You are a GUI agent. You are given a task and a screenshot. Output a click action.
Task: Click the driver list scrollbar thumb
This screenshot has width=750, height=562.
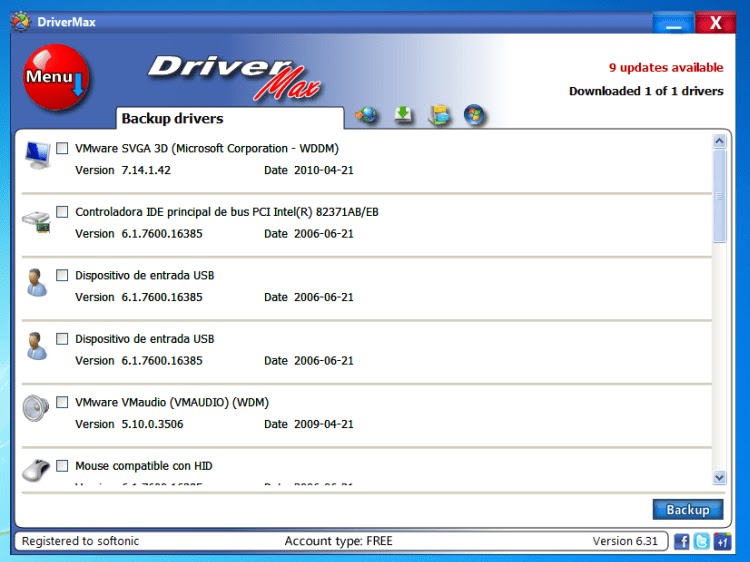coord(719,196)
